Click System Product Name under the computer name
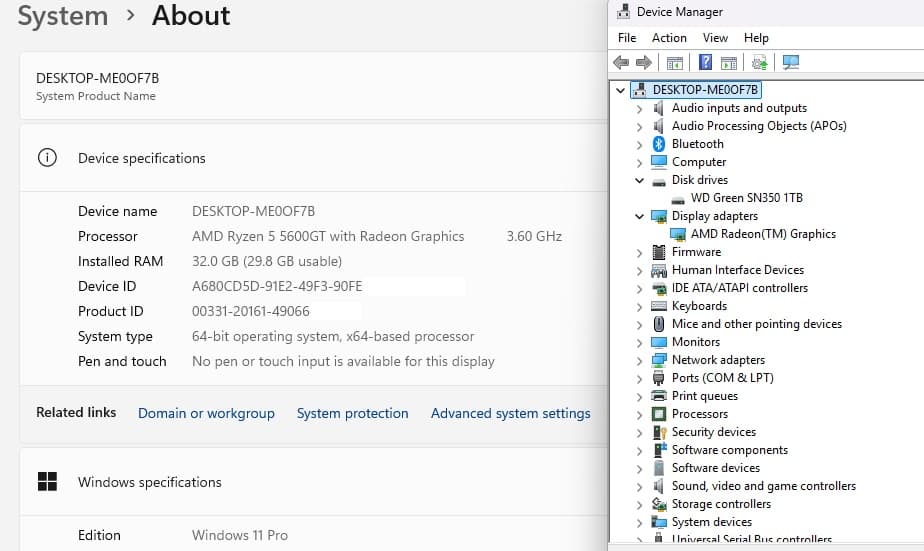This screenshot has width=924, height=551. coord(95,96)
